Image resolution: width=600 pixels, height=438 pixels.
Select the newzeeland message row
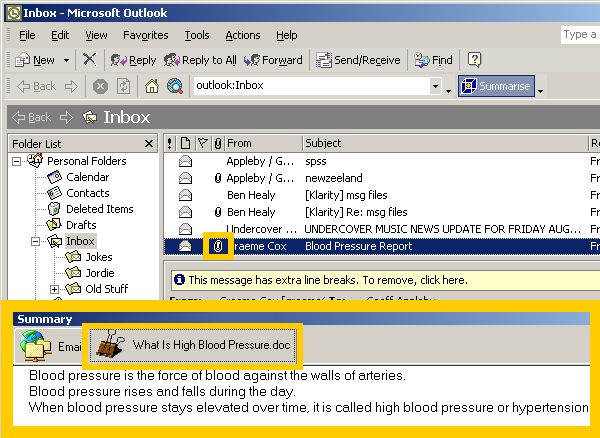tap(382, 178)
